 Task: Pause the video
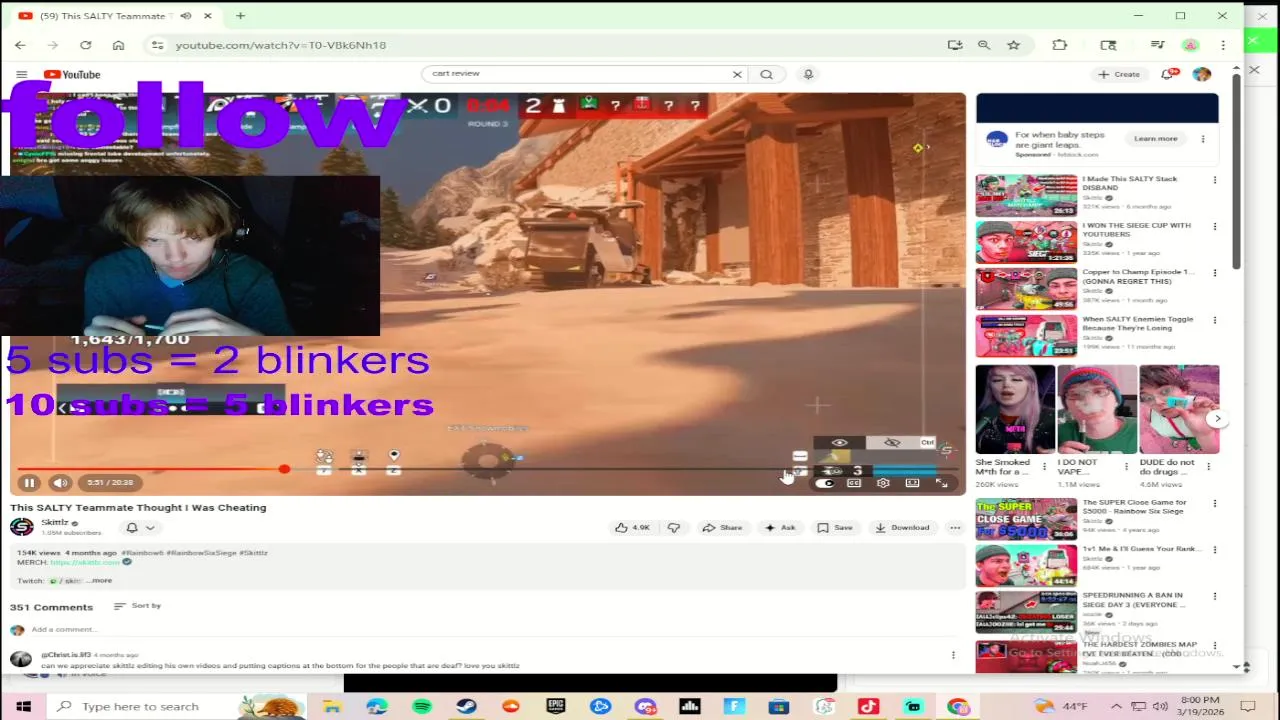click(x=29, y=483)
